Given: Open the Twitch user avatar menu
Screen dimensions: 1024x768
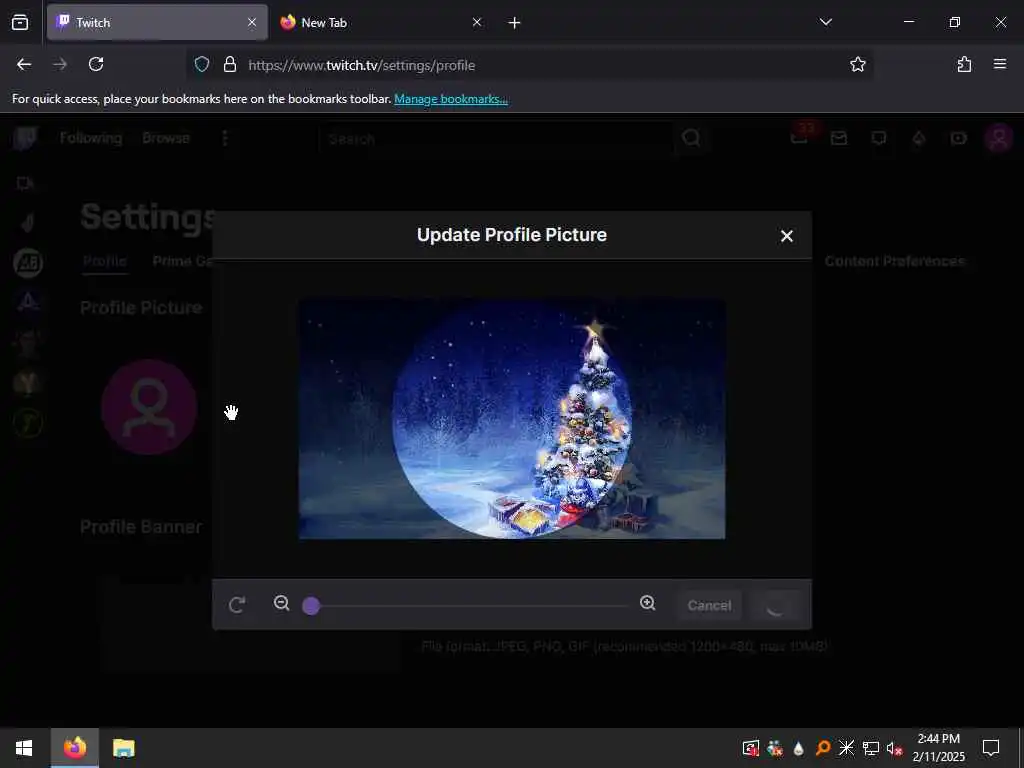Looking at the screenshot, I should [998, 138].
